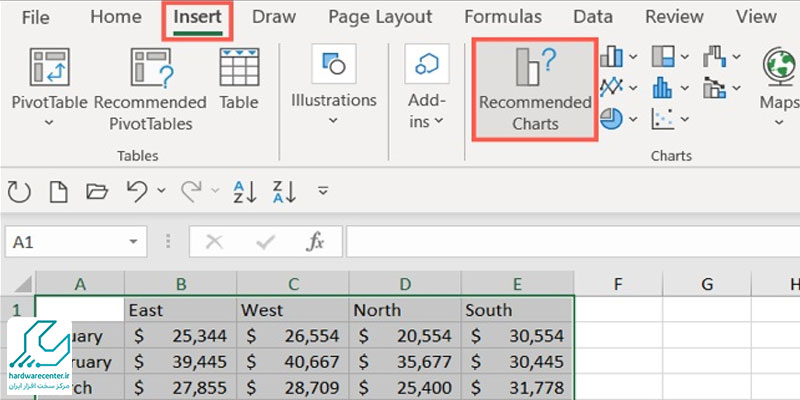800x400 pixels.
Task: Open the Add-ins menu
Action: click(427, 87)
